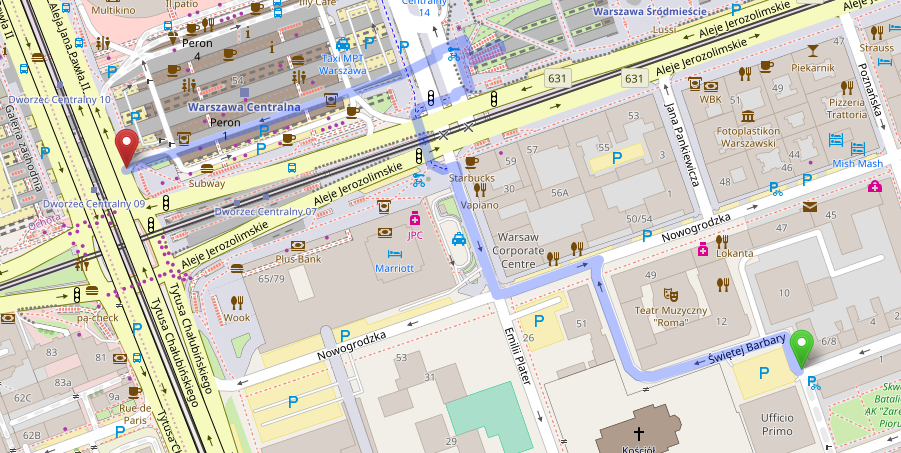Click the 56A building number
Image resolution: width=901 pixels, height=453 pixels.
559,193
